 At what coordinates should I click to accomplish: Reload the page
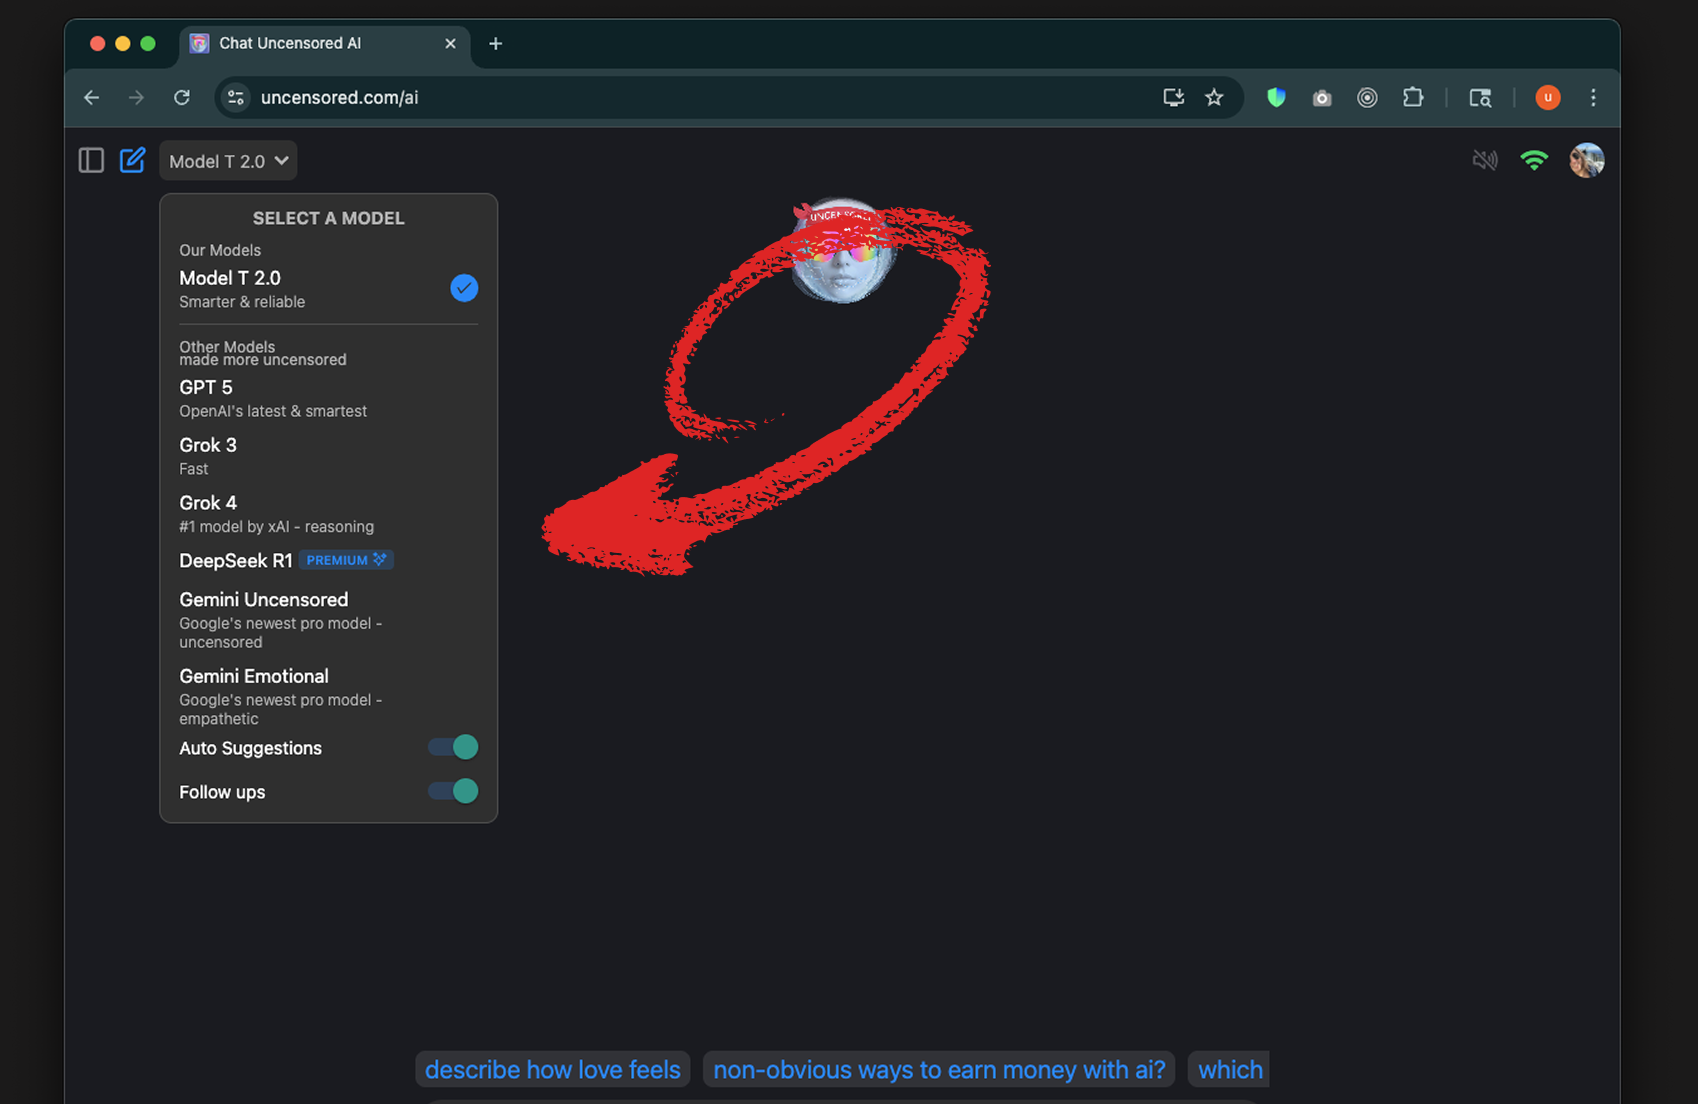181,97
